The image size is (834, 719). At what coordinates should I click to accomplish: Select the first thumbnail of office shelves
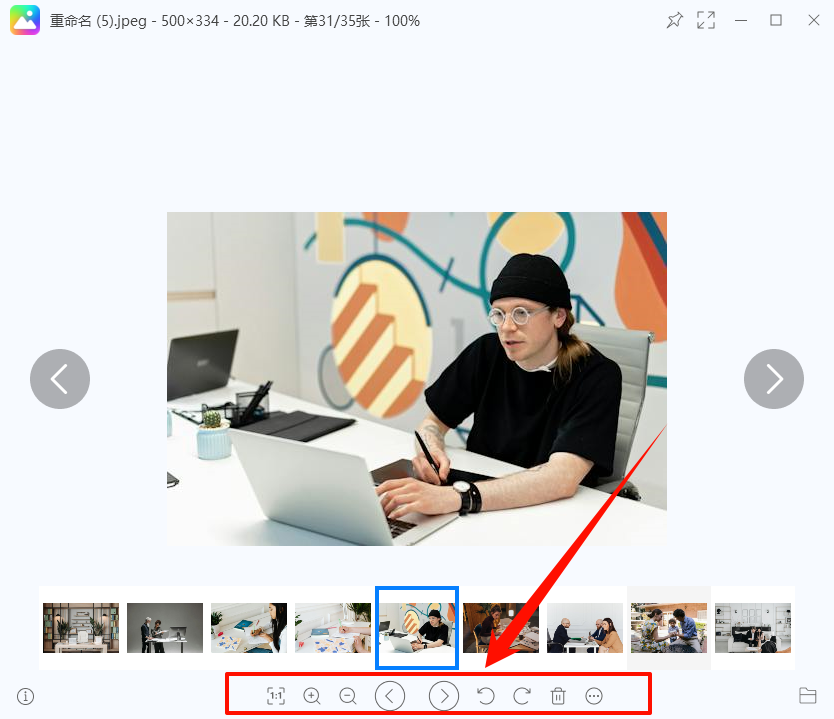point(81,628)
